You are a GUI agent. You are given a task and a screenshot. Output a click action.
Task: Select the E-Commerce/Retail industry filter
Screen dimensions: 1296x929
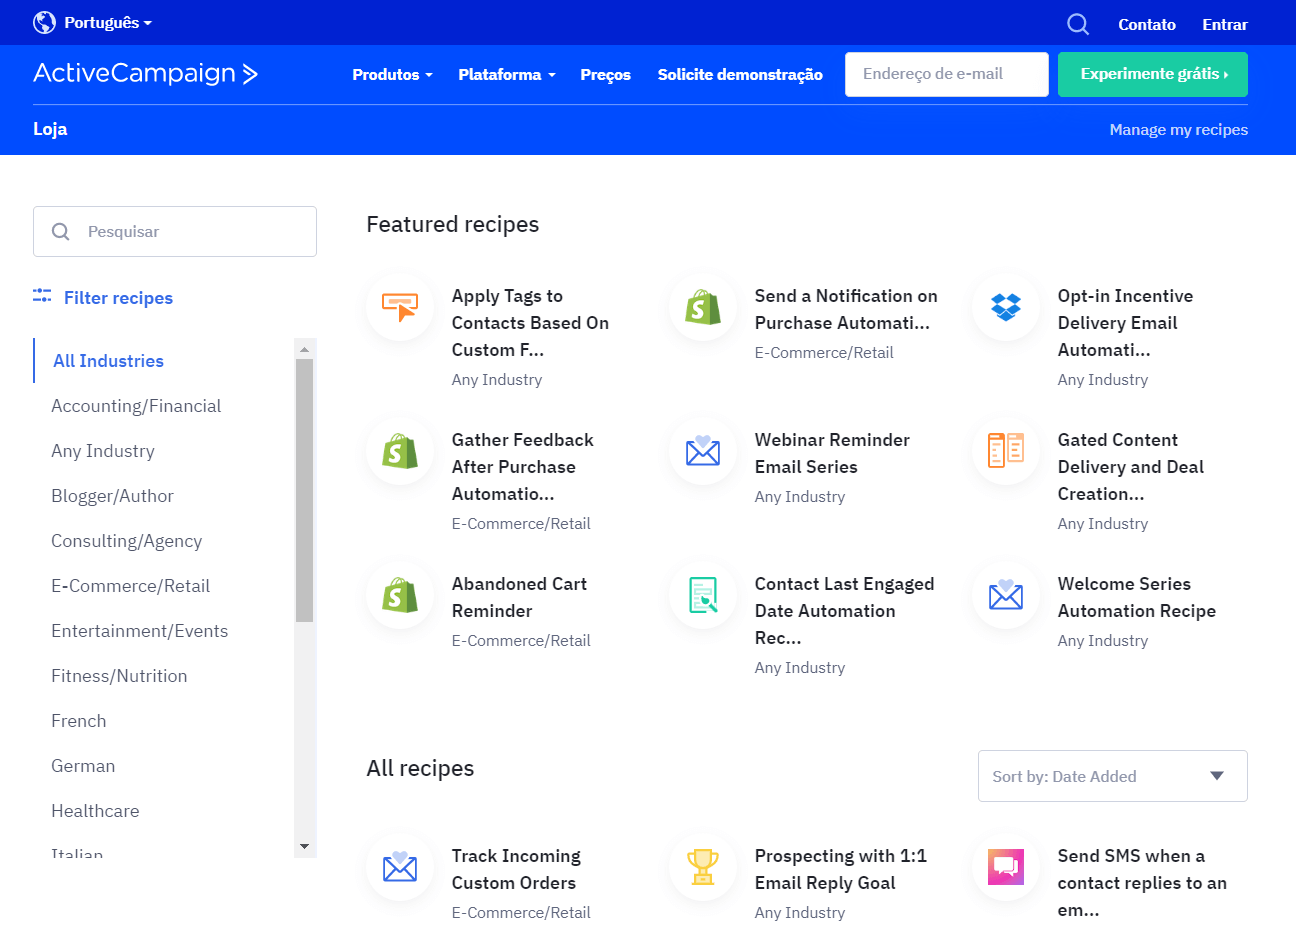[131, 586]
